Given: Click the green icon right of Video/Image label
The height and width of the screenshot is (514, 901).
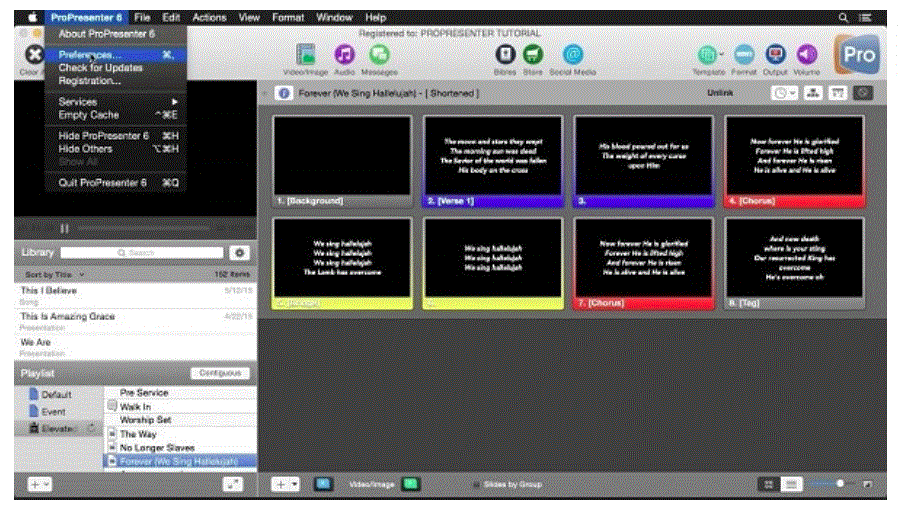Looking at the screenshot, I should click(x=410, y=484).
